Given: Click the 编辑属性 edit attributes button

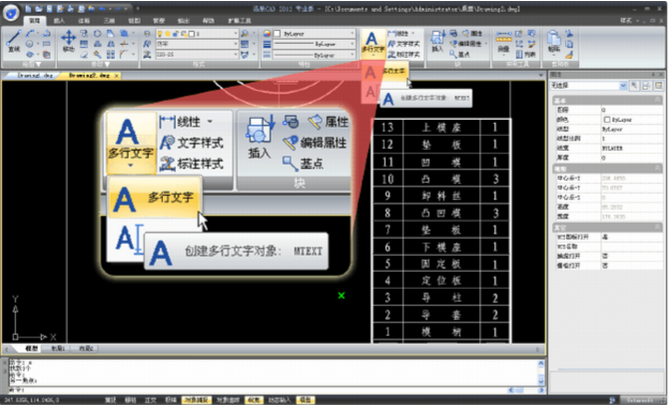Looking at the screenshot, I should point(466,44).
